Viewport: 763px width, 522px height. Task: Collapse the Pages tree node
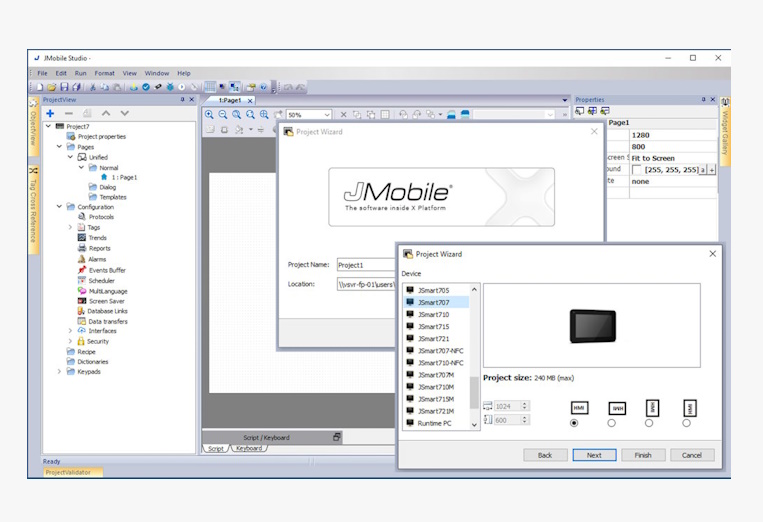click(59, 146)
